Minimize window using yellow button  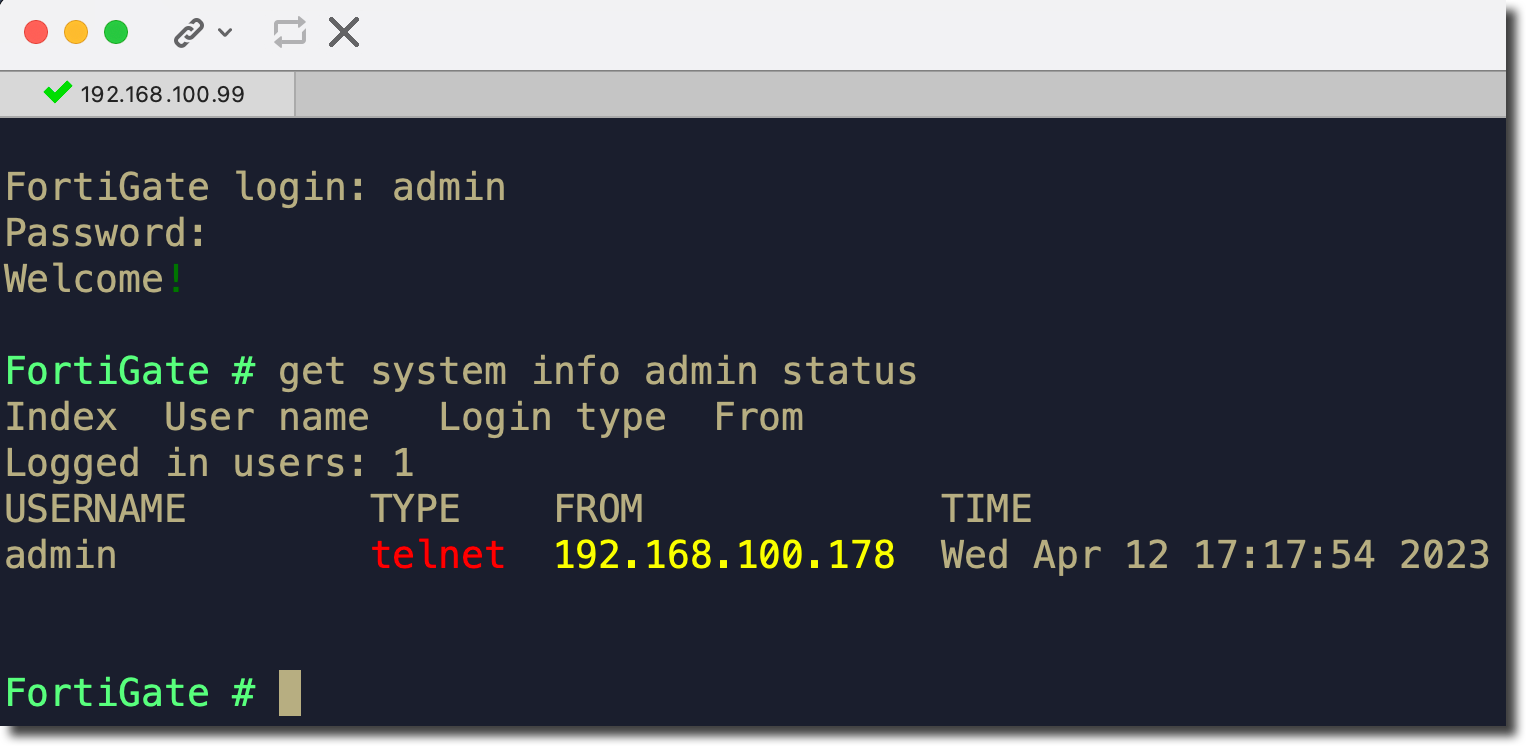(76, 32)
